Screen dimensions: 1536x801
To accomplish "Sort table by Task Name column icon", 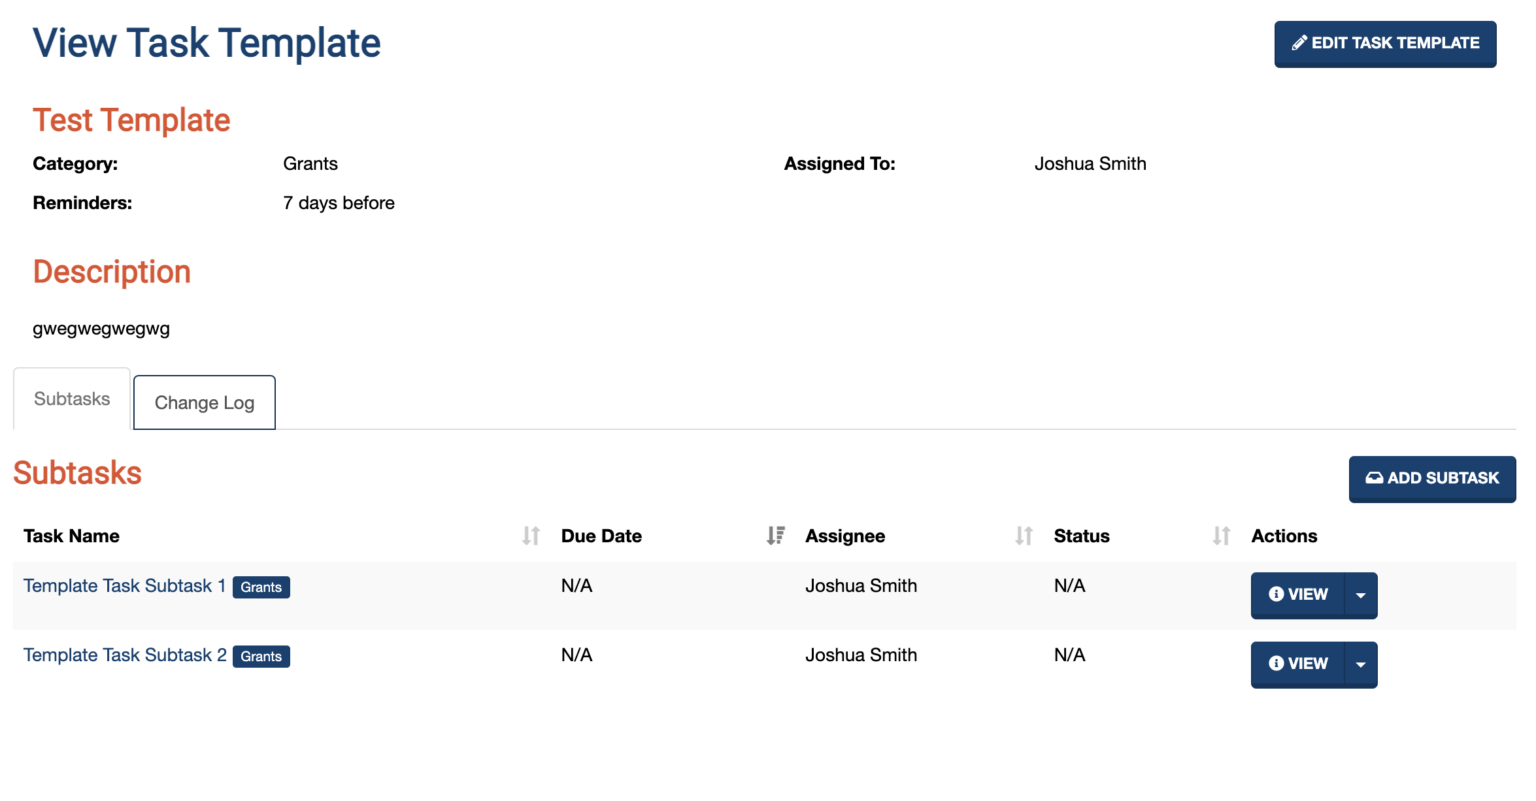I will 531,536.
